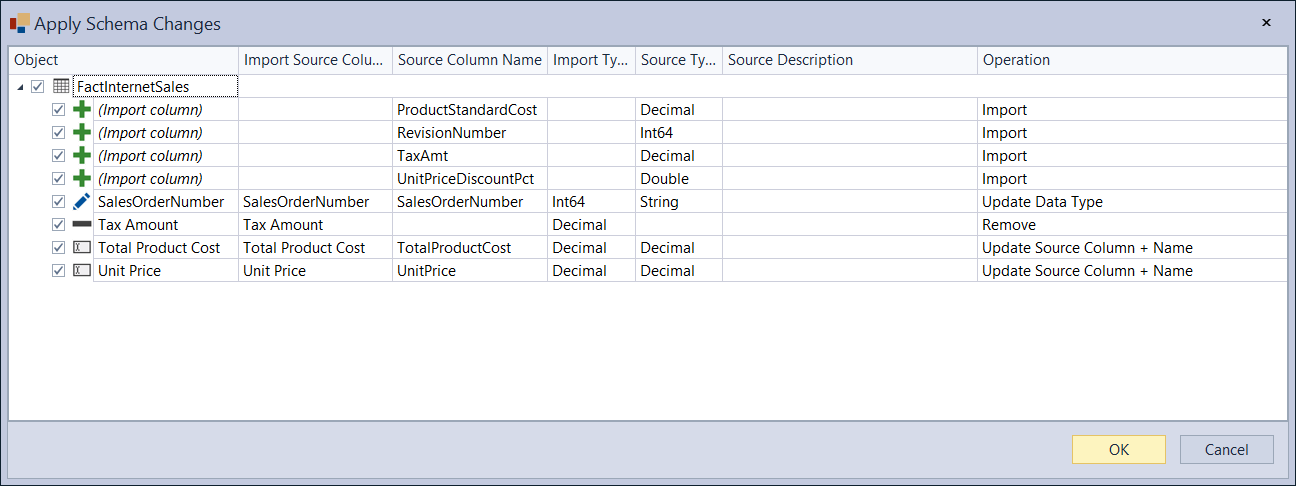
Task: Click the FactInternetSales table icon
Action: click(61, 87)
